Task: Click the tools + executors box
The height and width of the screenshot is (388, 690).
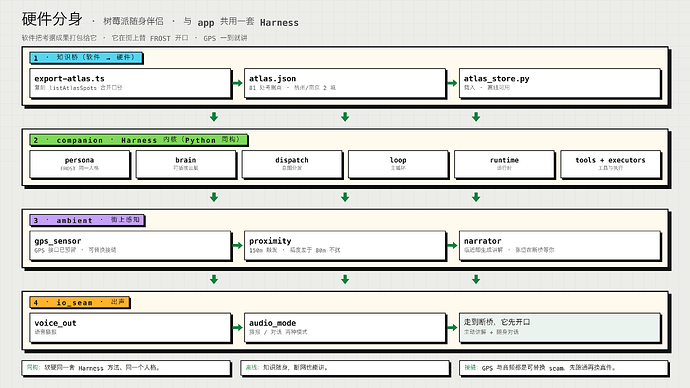Action: pos(610,165)
